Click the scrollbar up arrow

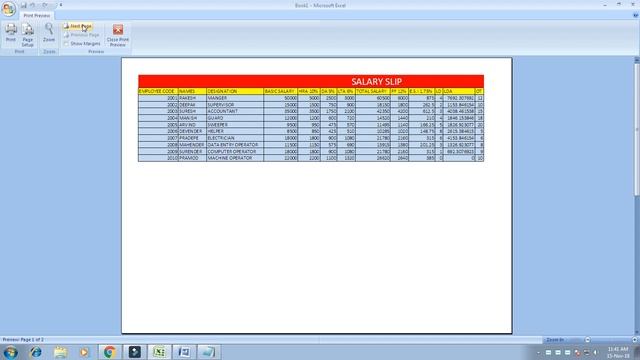click(637, 60)
